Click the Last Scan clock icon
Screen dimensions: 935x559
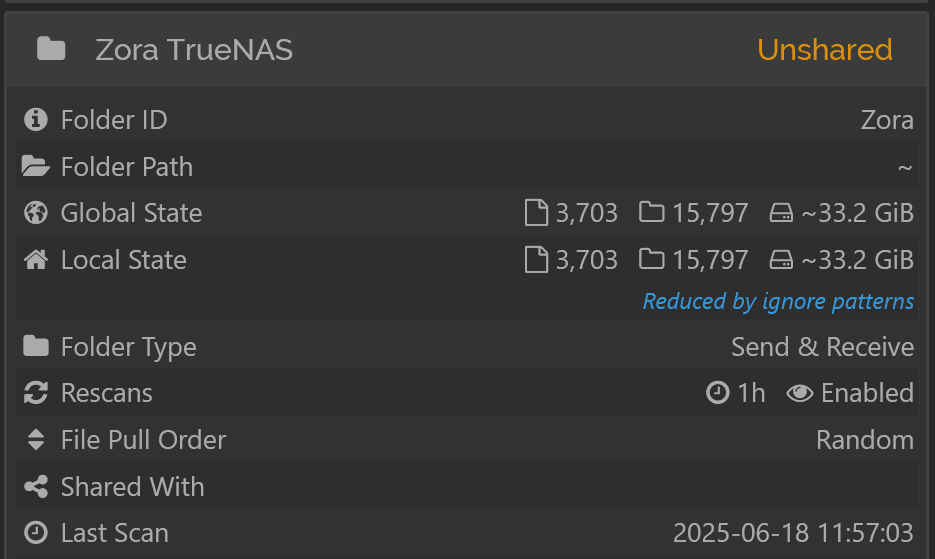coord(36,533)
